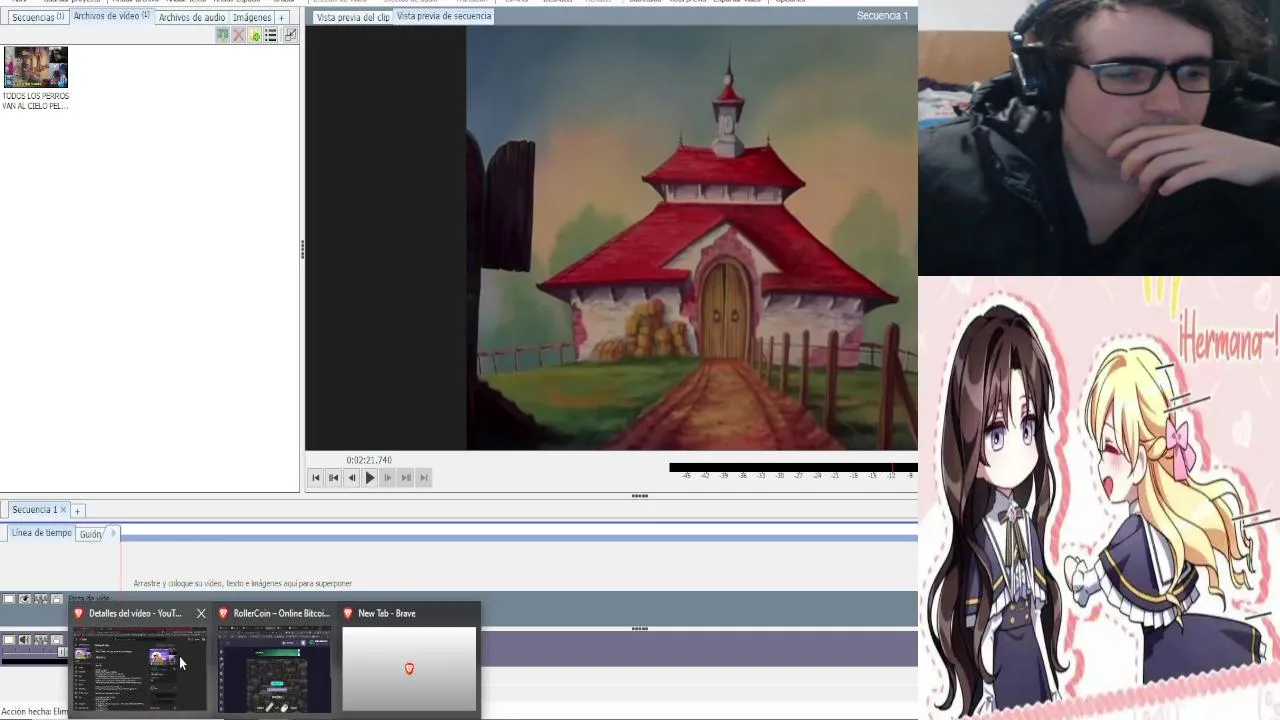
Task: Open Detalles del video YouTube window preview
Action: (x=140, y=669)
